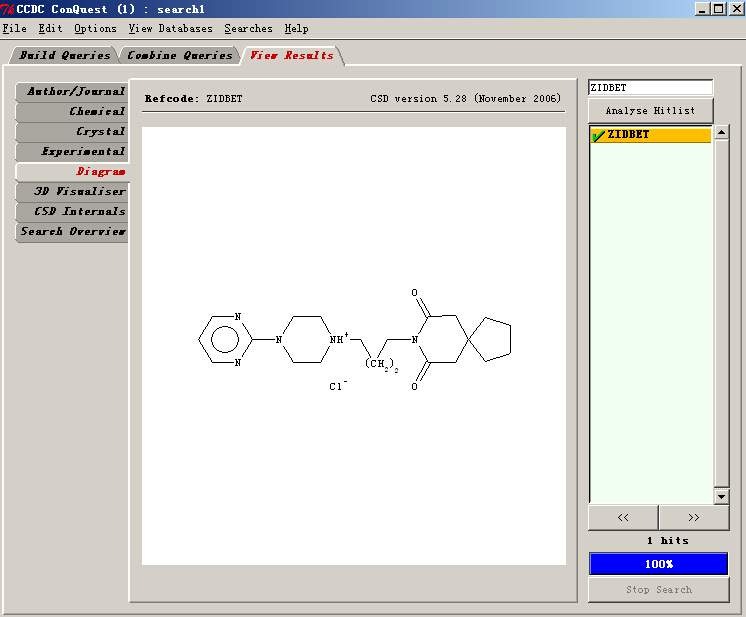Open the Searches menu
The width and height of the screenshot is (746, 617).
248,29
